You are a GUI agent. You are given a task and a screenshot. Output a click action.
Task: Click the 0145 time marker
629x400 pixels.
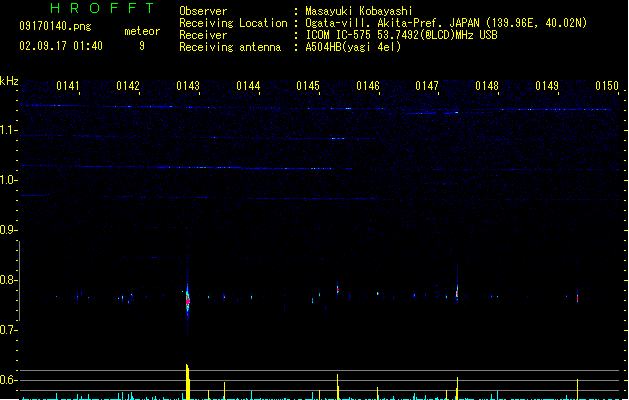coord(308,86)
